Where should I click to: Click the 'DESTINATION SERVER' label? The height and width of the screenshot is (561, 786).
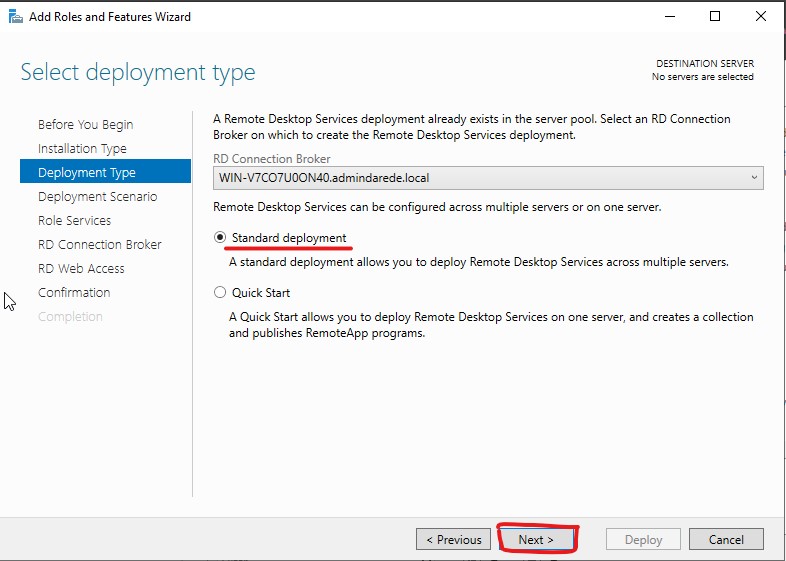click(705, 64)
